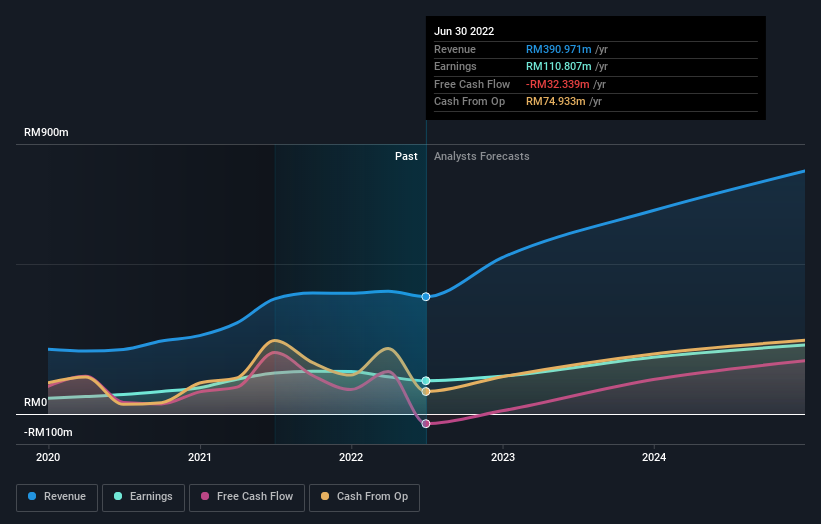Click the 2021 x-axis label

pyautogui.click(x=199, y=458)
